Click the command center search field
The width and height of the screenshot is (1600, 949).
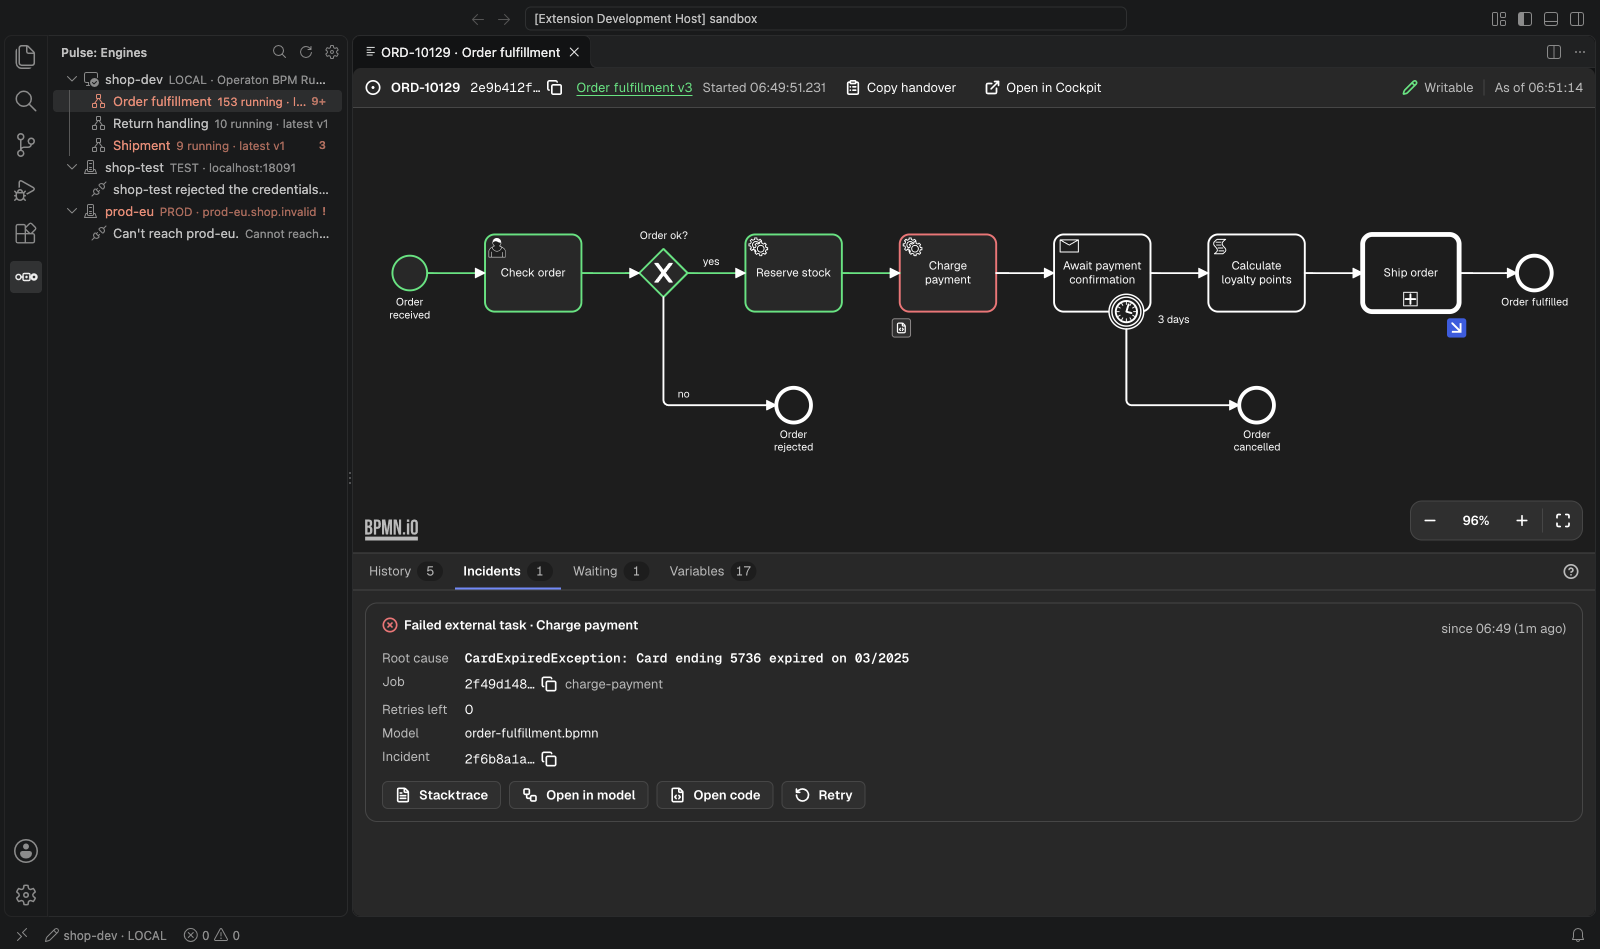point(825,19)
